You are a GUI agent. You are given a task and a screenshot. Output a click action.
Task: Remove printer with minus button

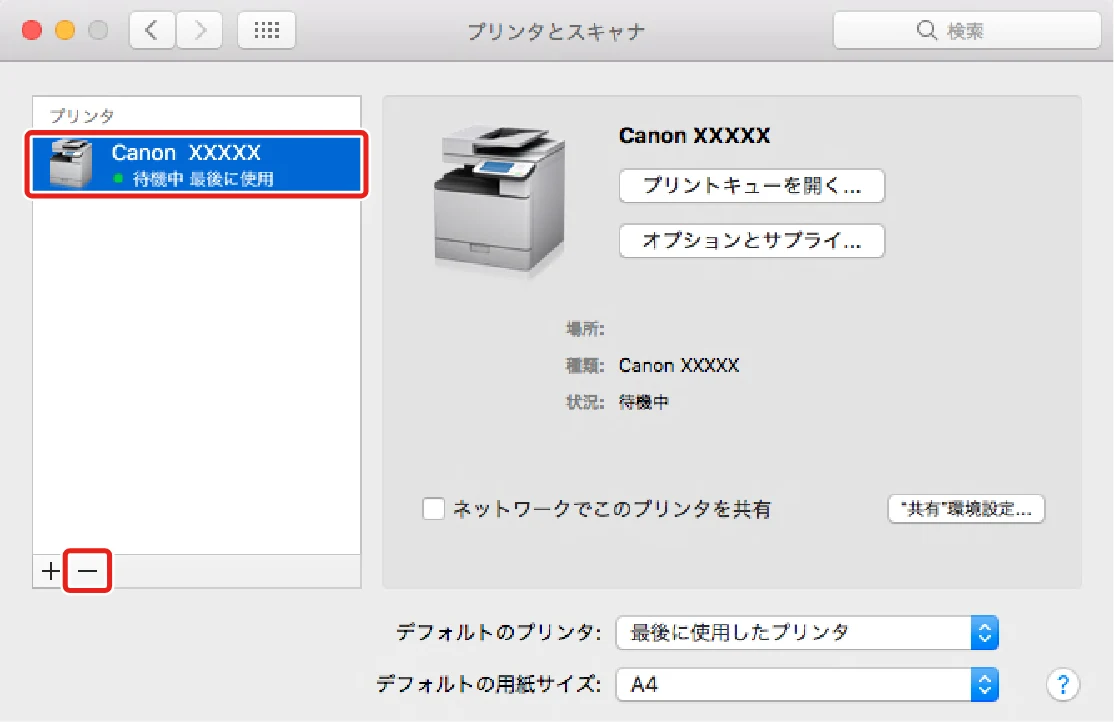click(87, 571)
